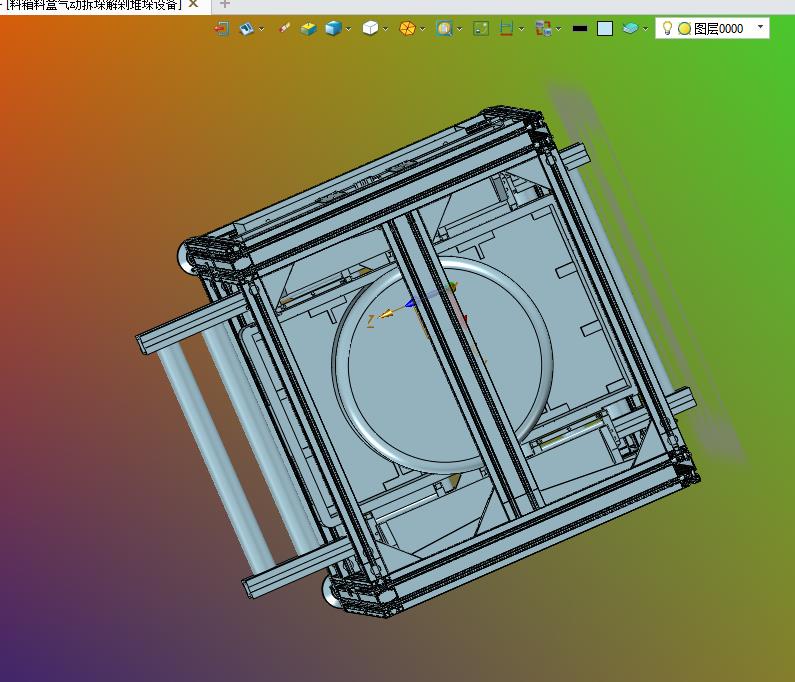
Task: Click the multi-window arrangement icon
Action: (x=544, y=28)
